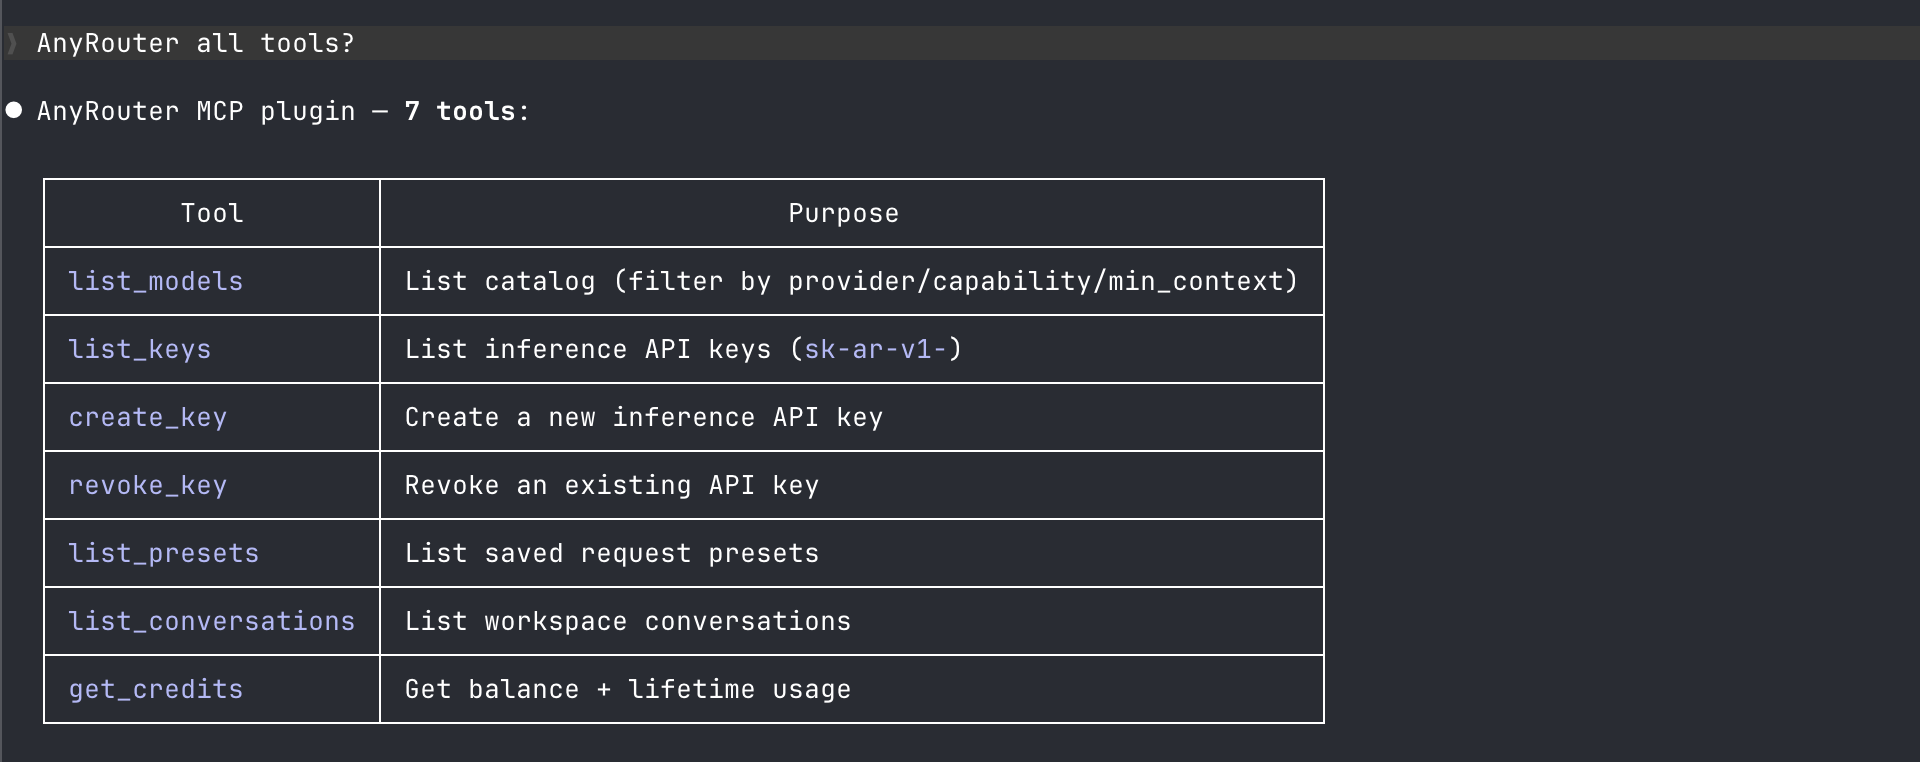Click 'List catalog (filter by provider...)' description

pyautogui.click(x=851, y=281)
